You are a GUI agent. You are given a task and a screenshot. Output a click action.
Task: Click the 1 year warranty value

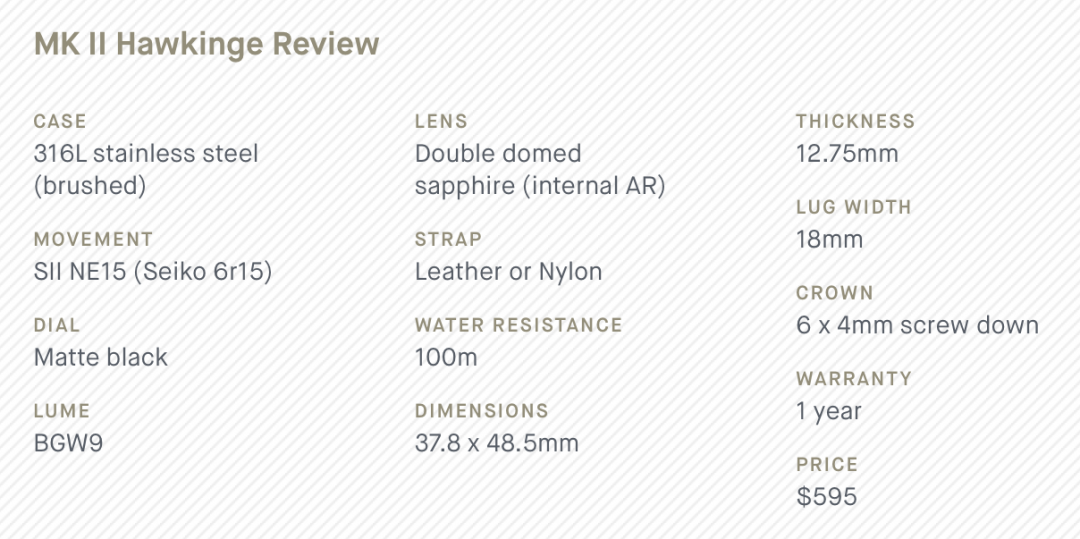(829, 412)
